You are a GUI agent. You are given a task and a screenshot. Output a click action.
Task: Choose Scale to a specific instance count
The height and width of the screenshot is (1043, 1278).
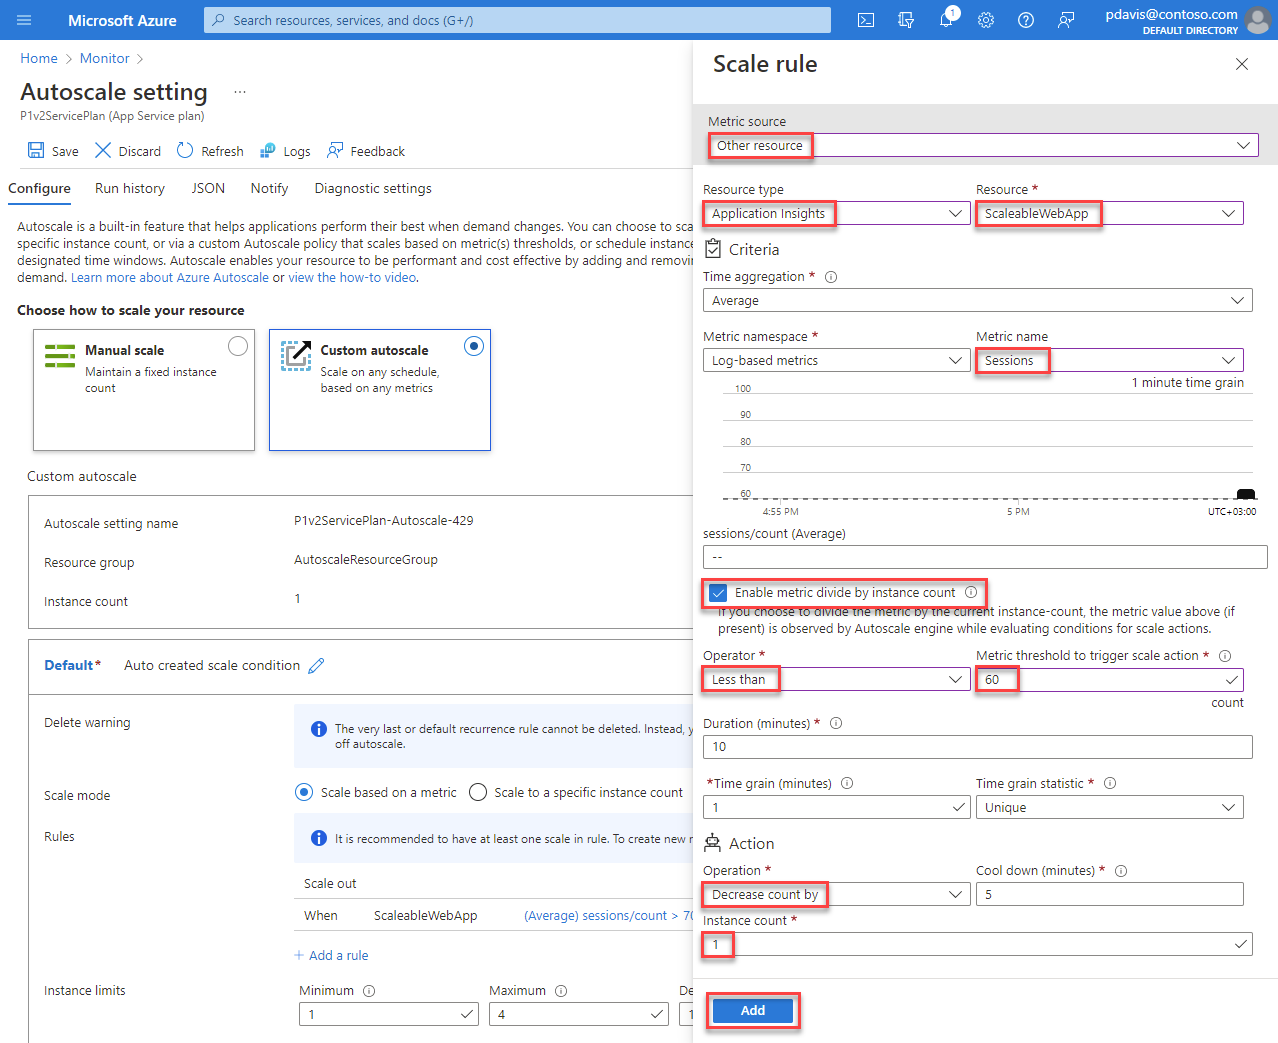[478, 792]
